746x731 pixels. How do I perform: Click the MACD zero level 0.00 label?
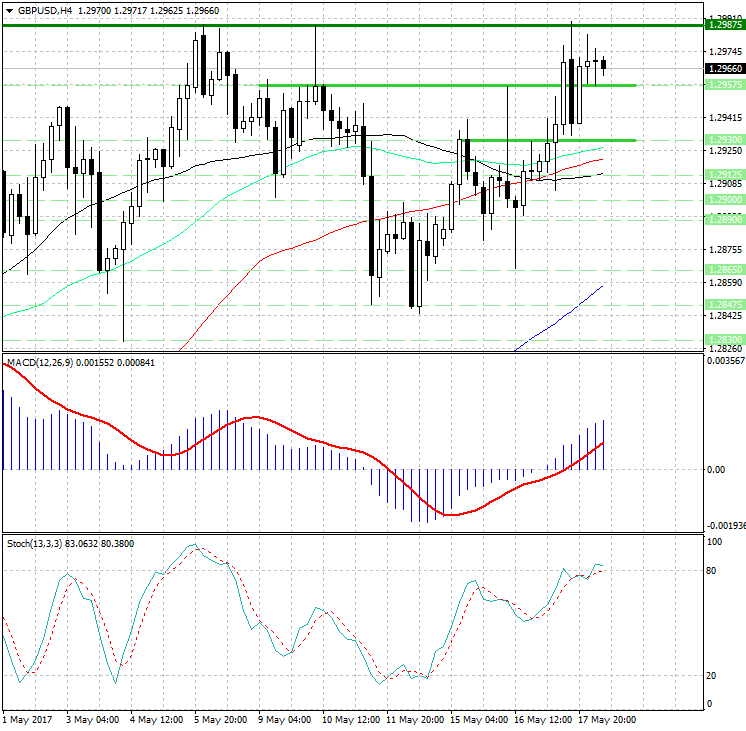(716, 469)
